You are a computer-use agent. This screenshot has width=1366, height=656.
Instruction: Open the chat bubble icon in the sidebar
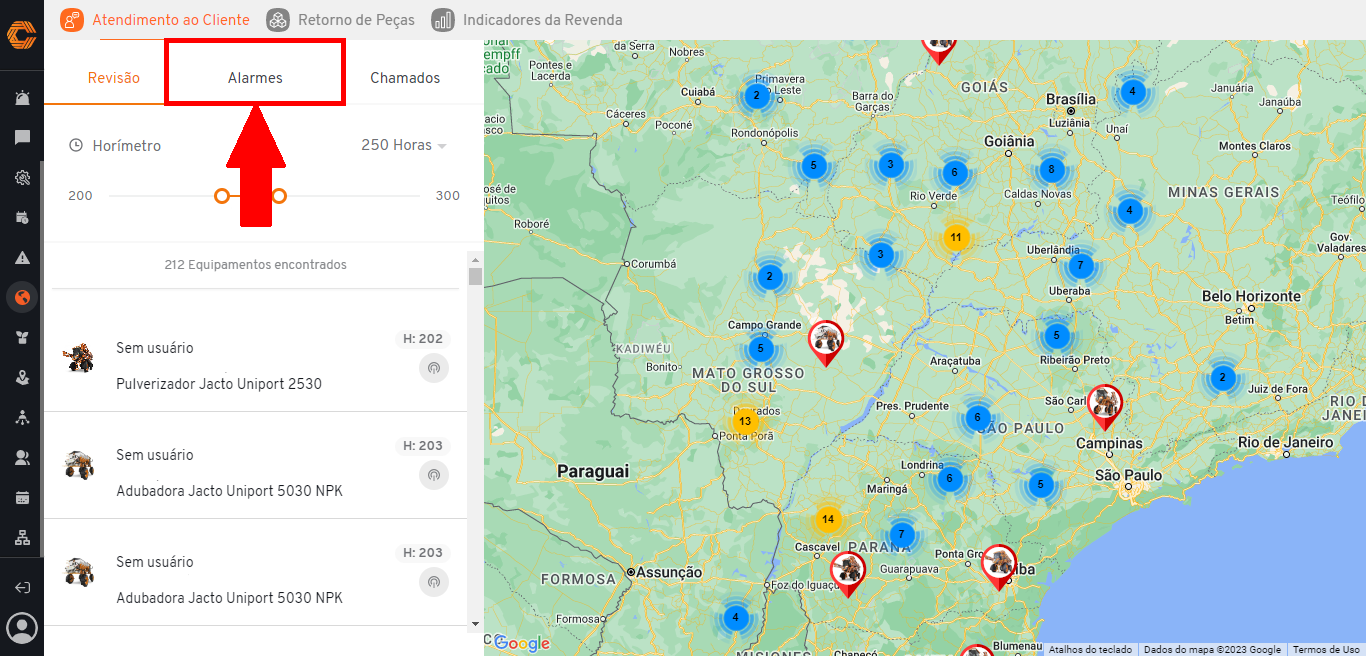[22, 137]
